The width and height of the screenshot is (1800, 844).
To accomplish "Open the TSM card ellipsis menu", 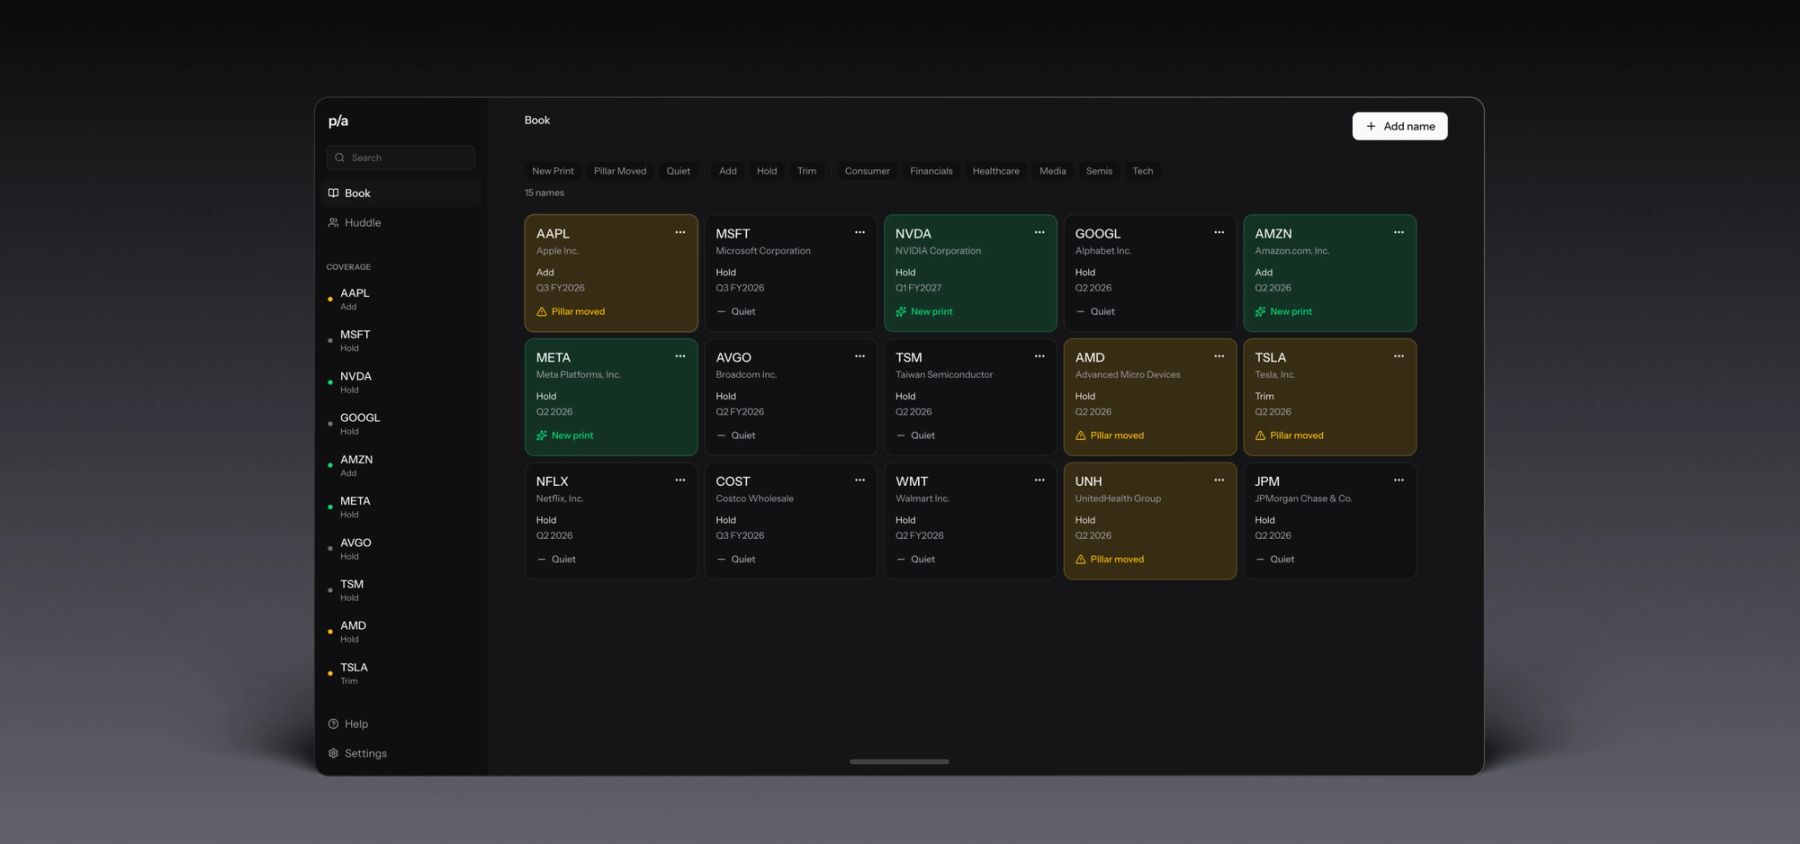I will click(1040, 356).
